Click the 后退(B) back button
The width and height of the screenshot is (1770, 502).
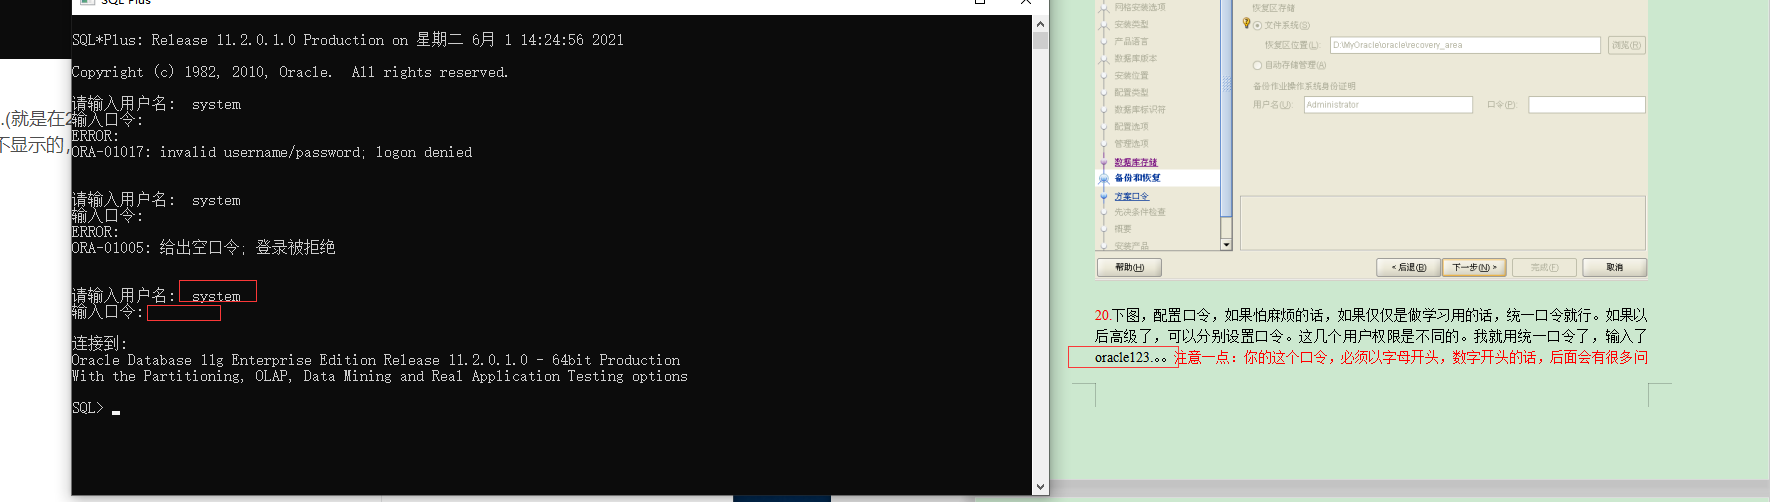click(x=1409, y=267)
